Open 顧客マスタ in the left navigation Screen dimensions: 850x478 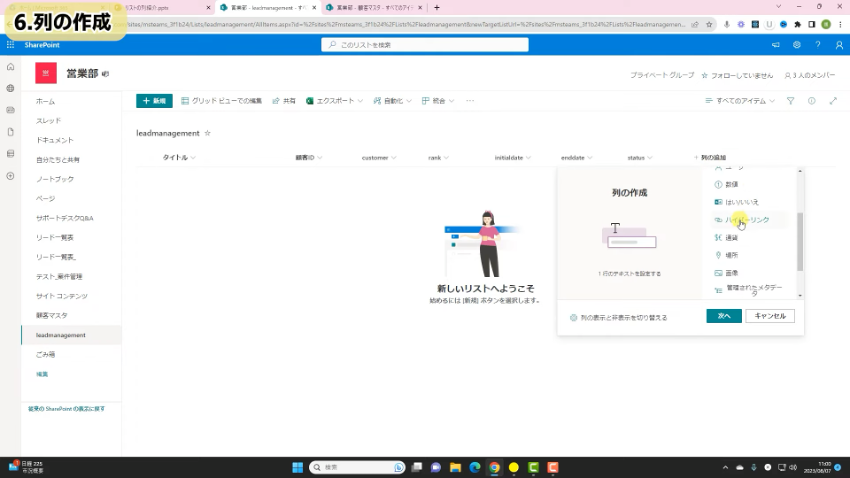pyautogui.click(x=52, y=316)
